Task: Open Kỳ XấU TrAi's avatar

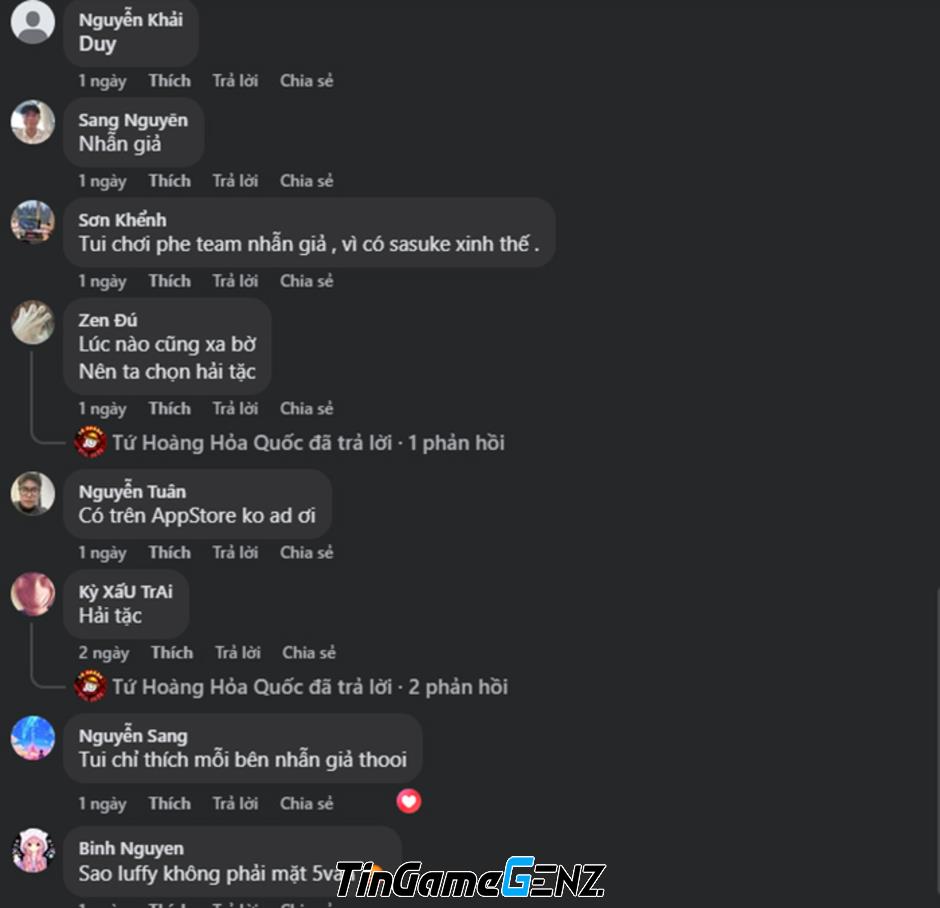Action: [33, 594]
